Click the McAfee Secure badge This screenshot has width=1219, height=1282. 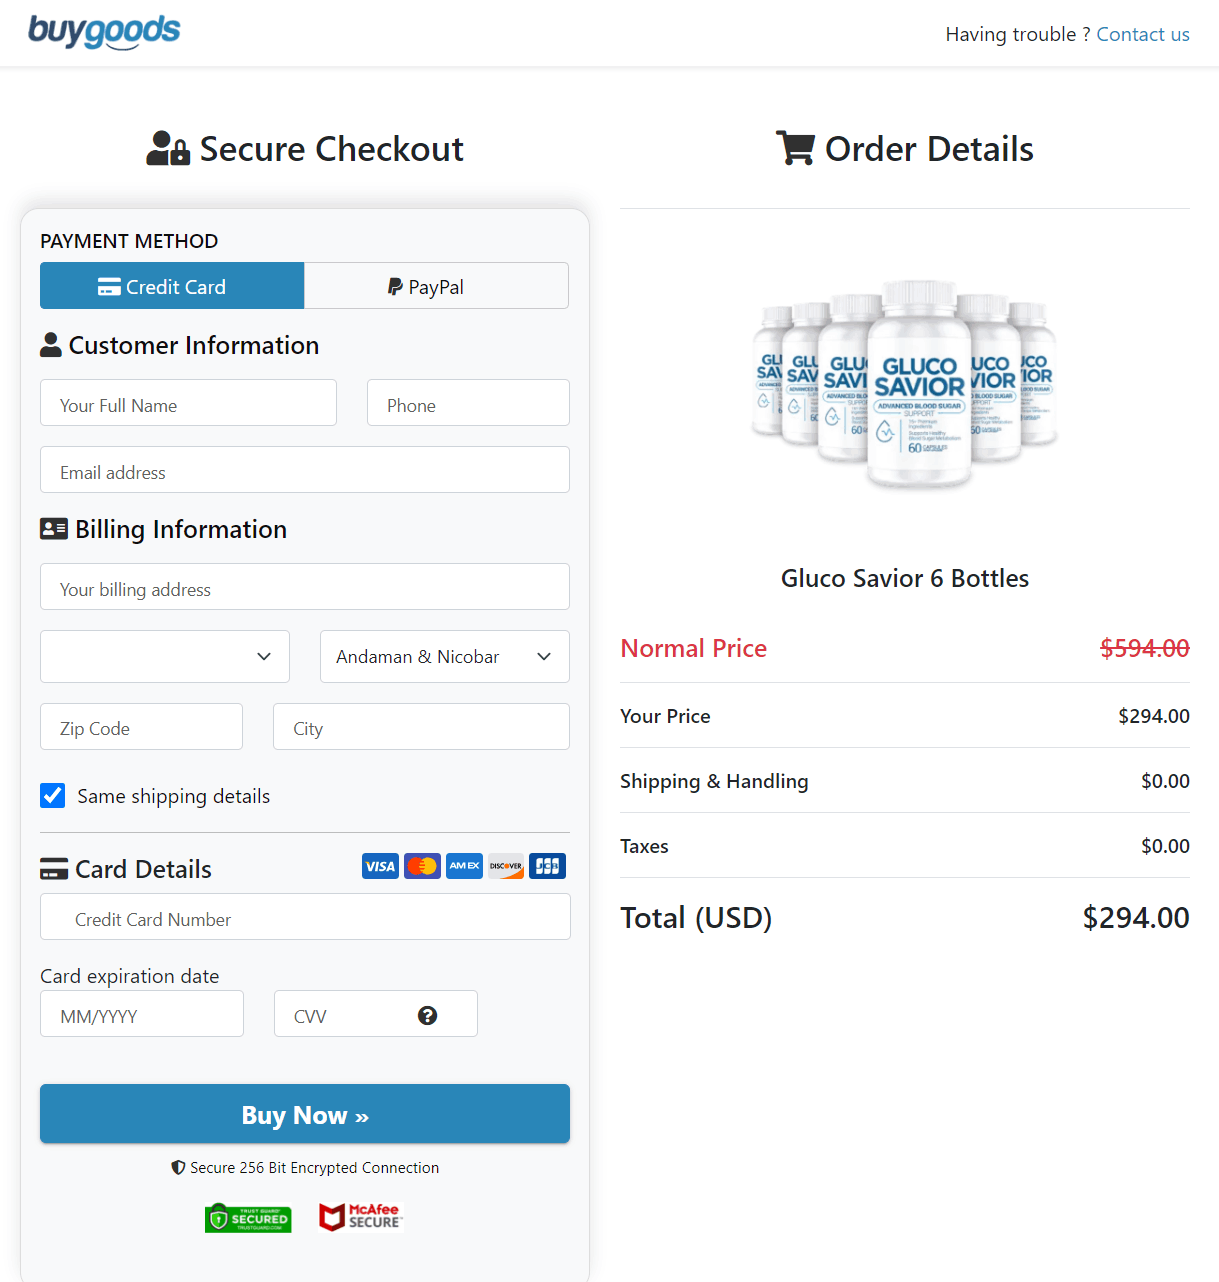click(x=360, y=1217)
